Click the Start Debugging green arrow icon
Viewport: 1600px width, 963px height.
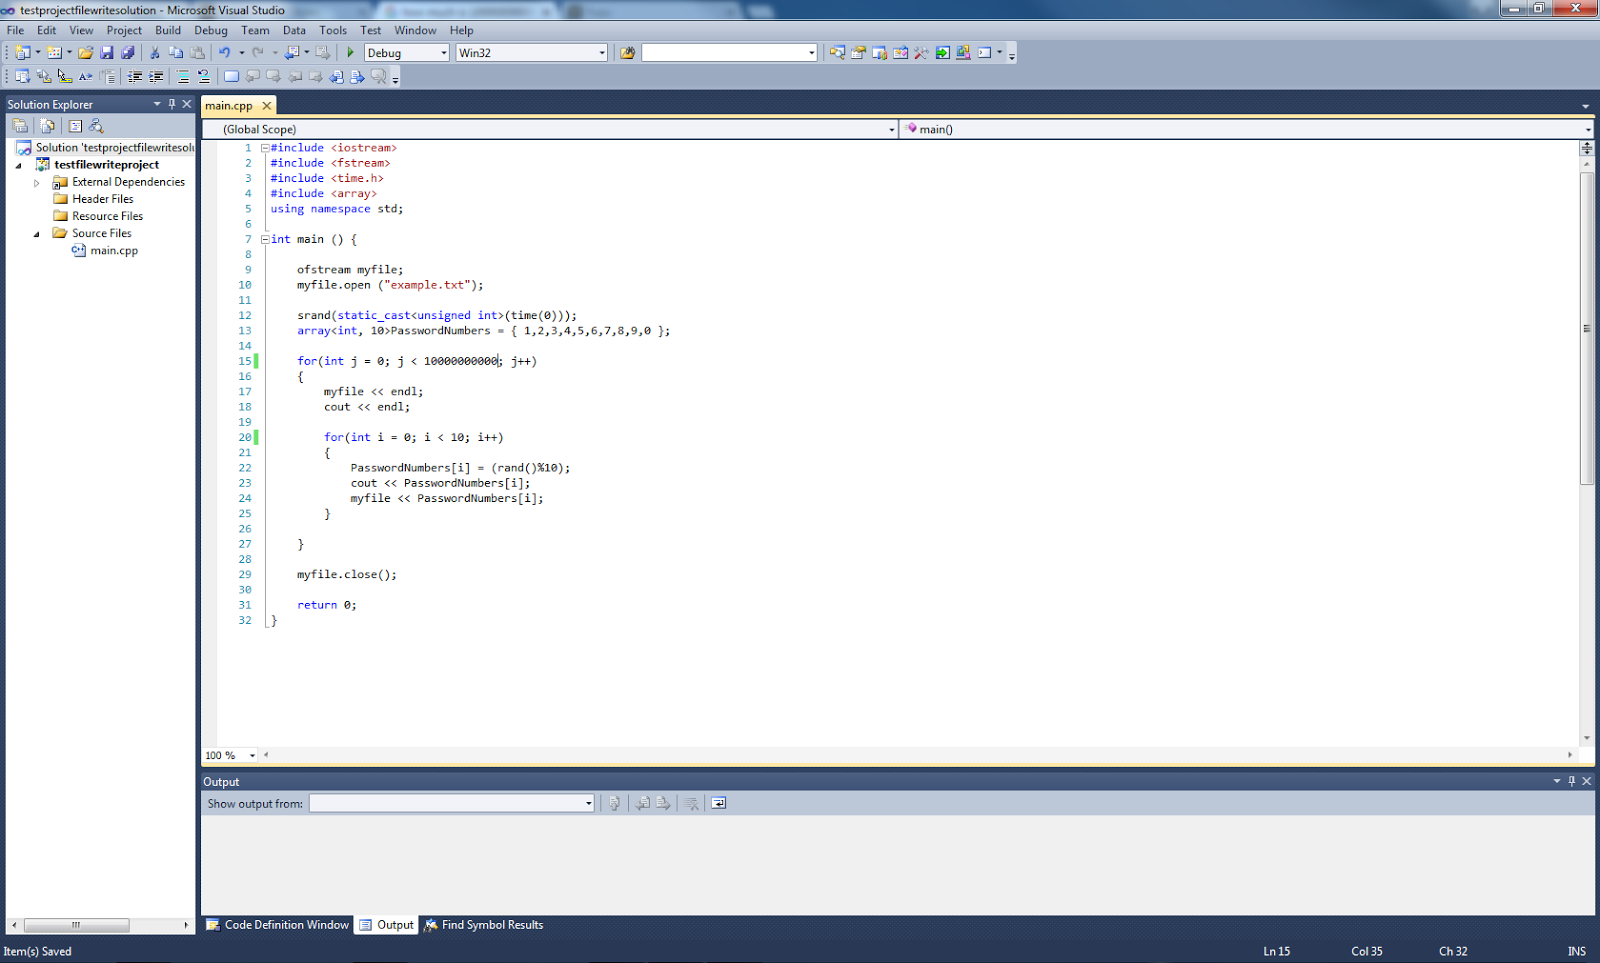(x=349, y=52)
